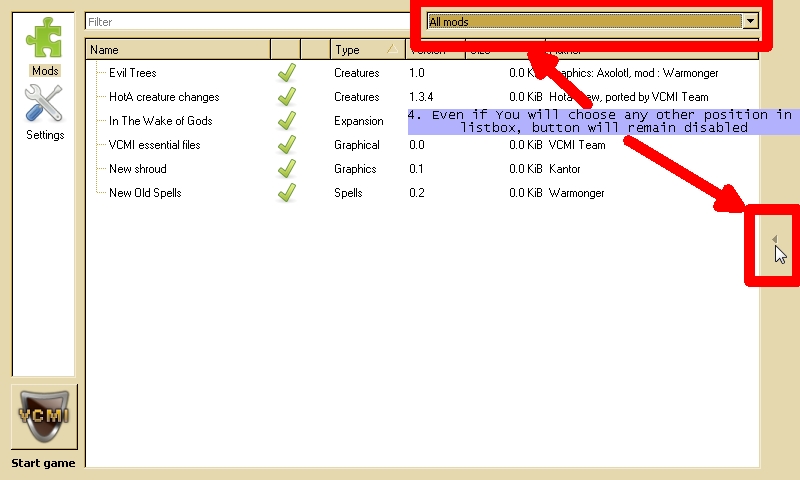Select the HotA creature changes mod name
The height and width of the screenshot is (480, 800).
pyautogui.click(x=164, y=97)
